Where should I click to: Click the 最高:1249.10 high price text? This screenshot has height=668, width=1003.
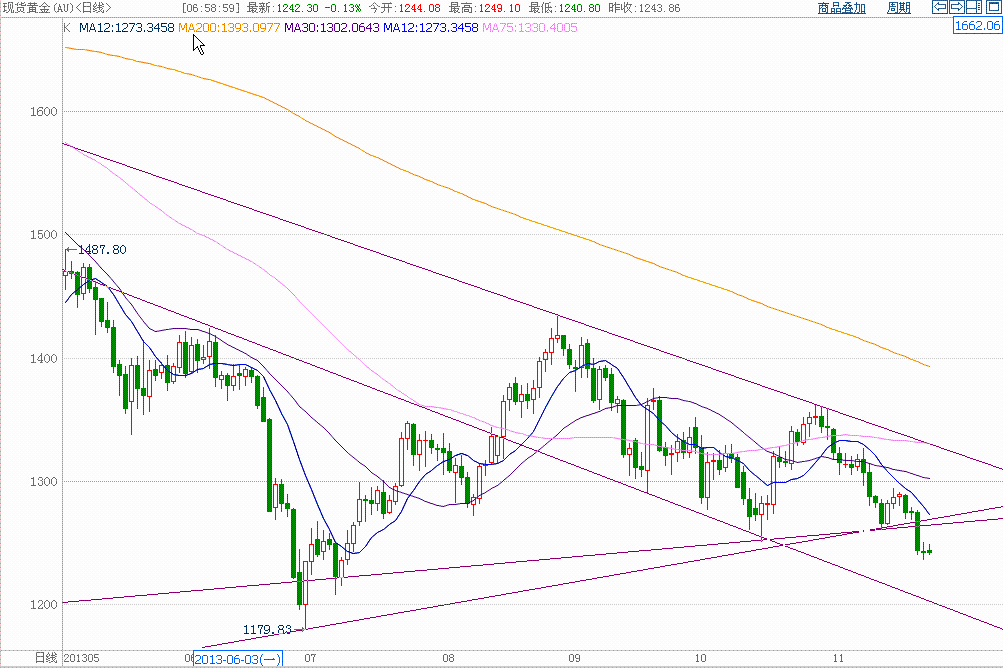(485, 8)
